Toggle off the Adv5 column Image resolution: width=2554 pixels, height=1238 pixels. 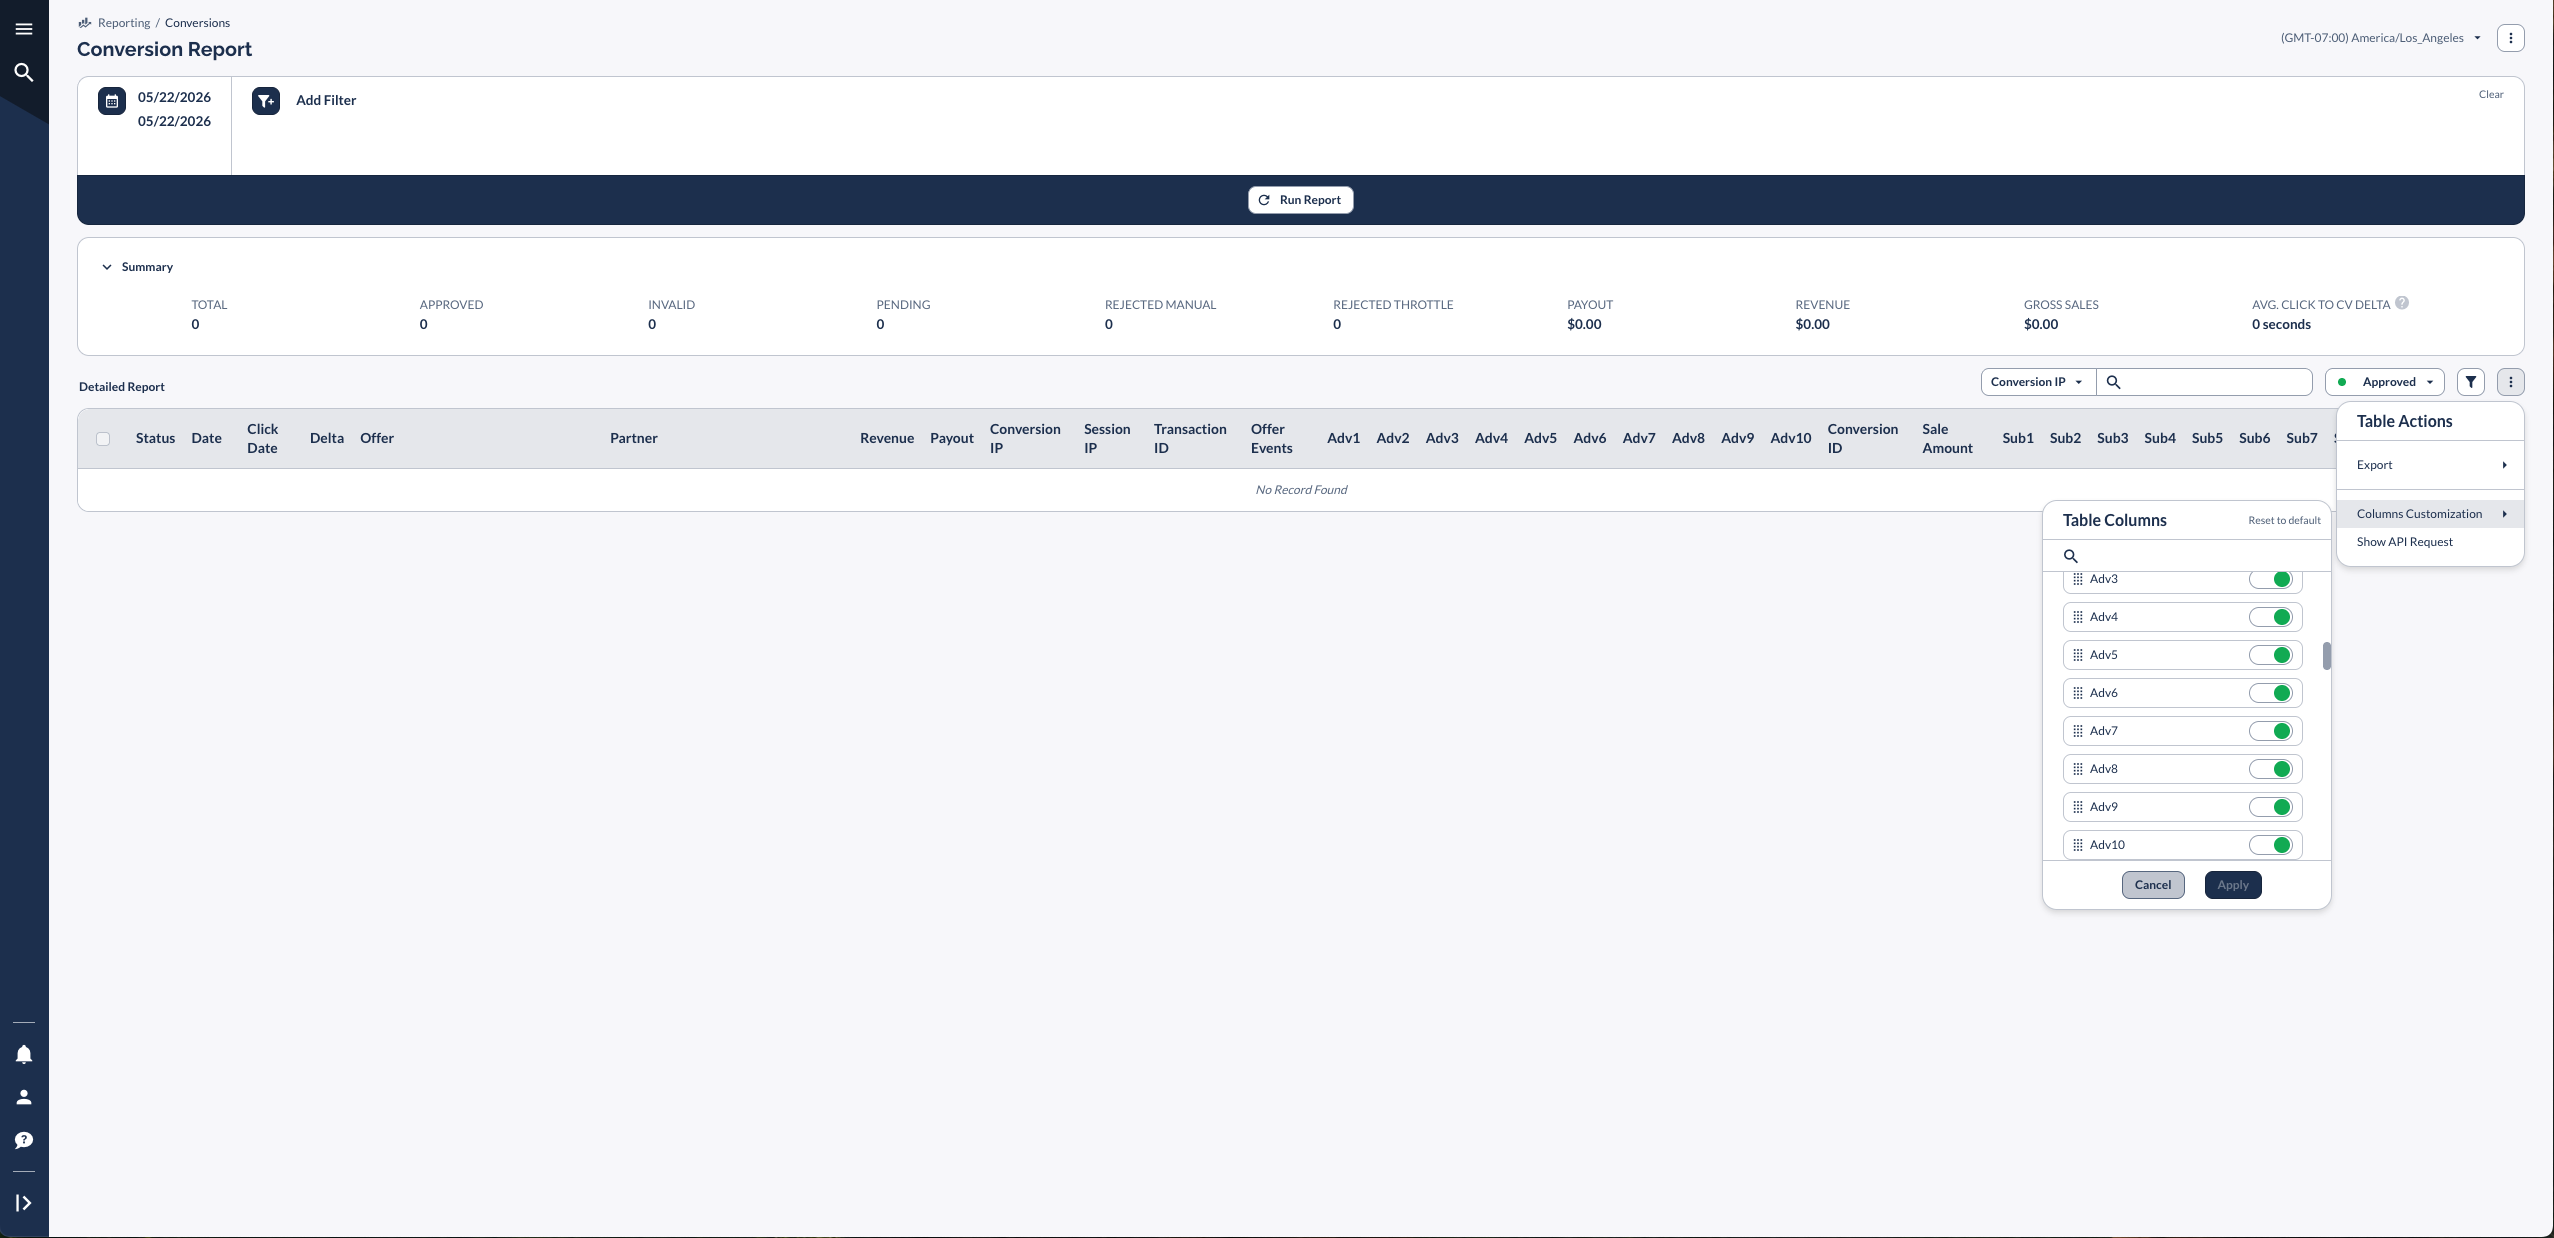coord(2270,655)
